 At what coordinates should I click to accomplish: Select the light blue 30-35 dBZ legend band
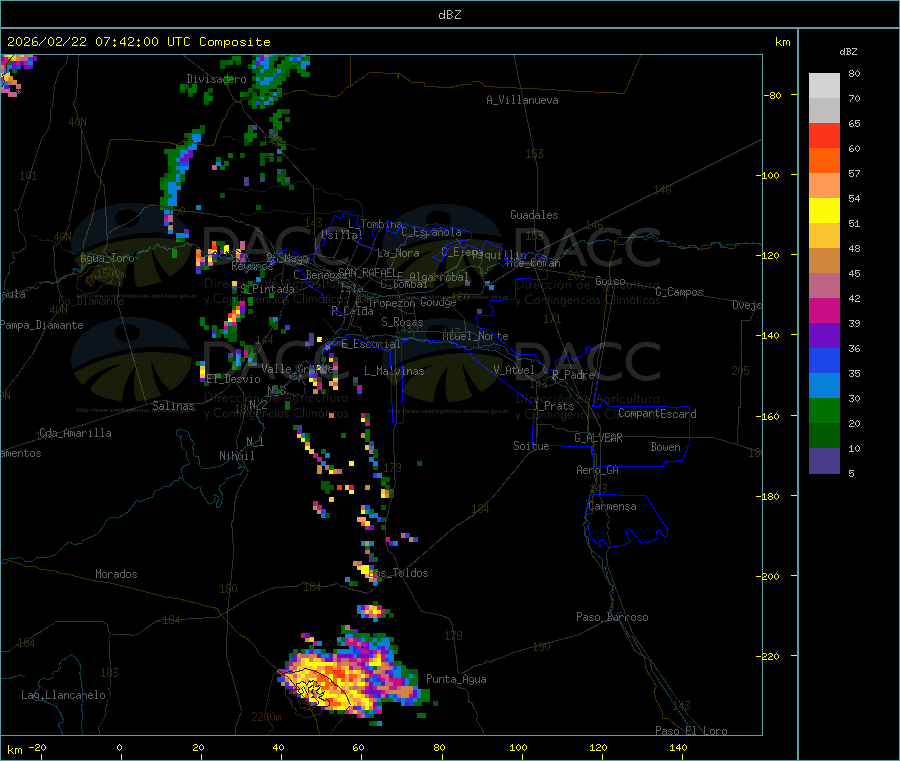click(x=824, y=386)
